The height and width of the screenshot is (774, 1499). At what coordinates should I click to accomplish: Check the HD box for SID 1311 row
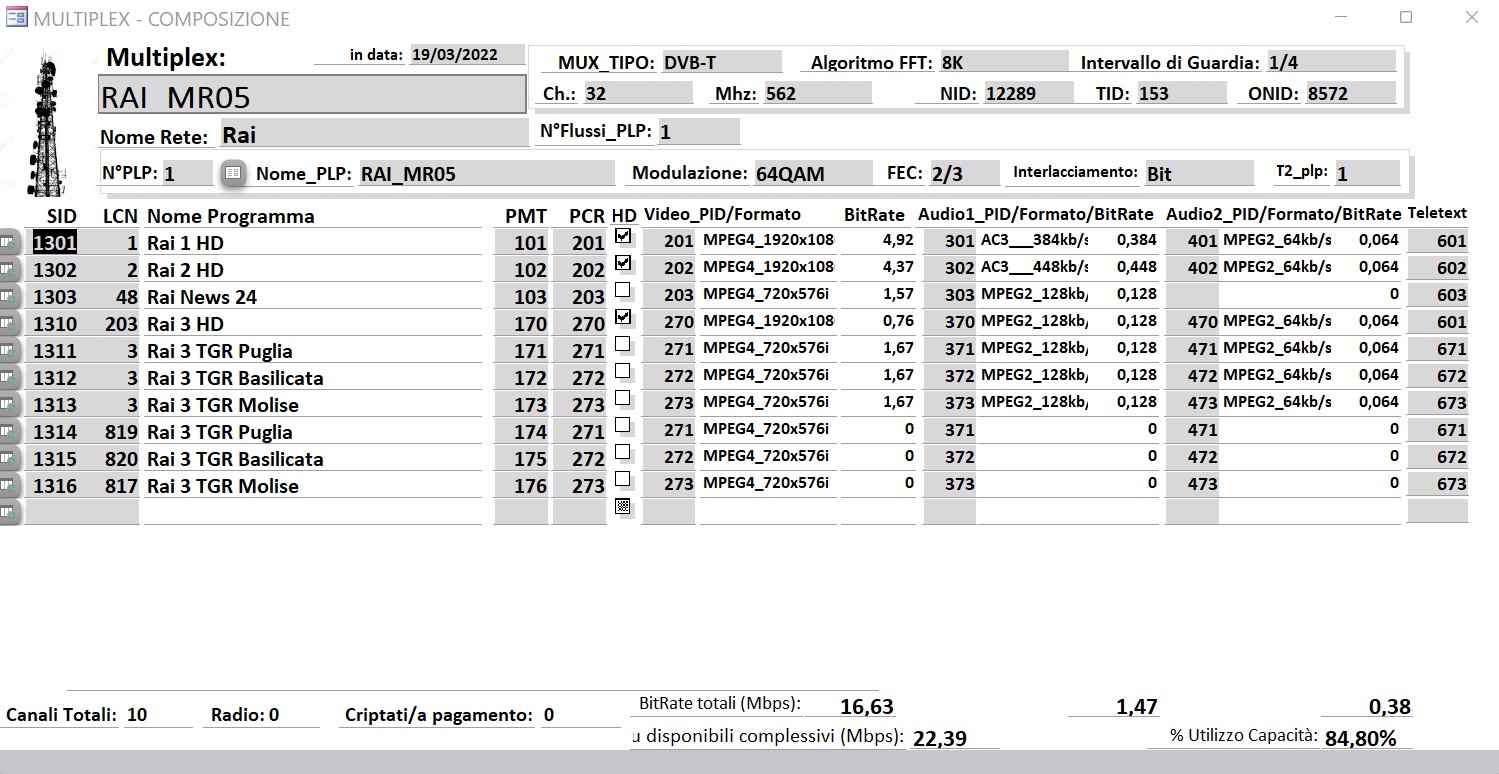pyautogui.click(x=623, y=344)
